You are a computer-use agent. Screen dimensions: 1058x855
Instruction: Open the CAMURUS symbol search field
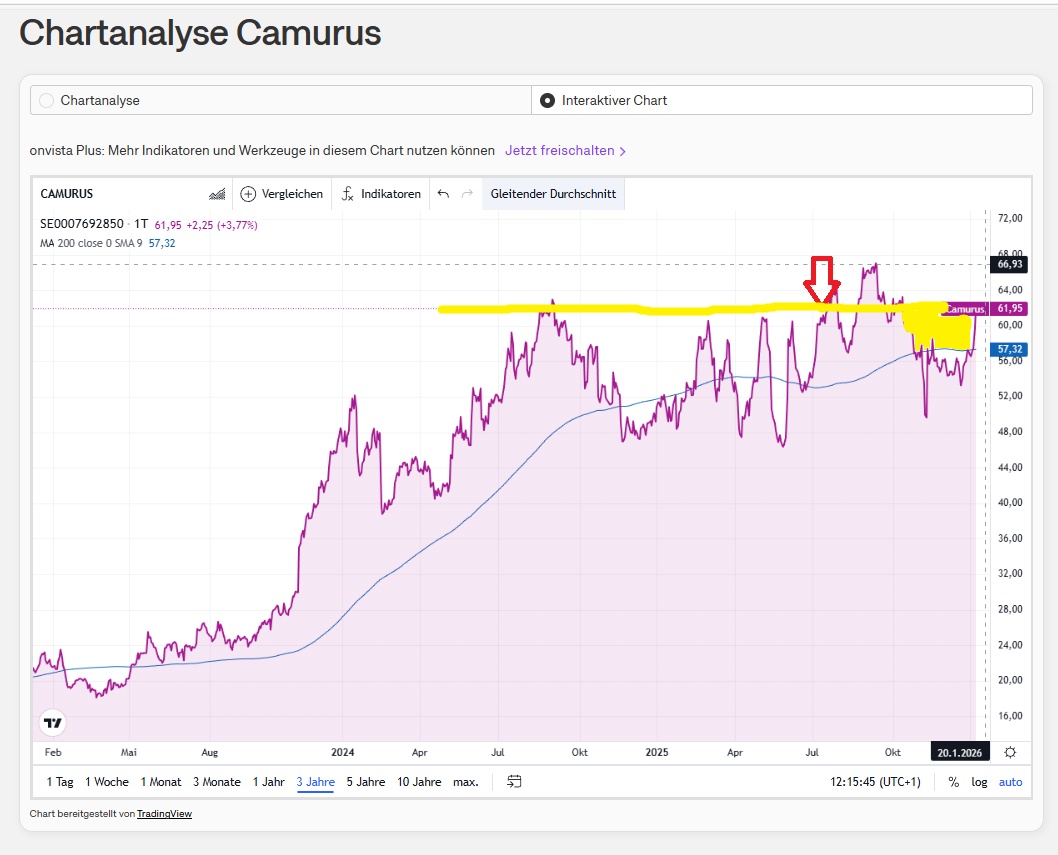click(x=67, y=194)
